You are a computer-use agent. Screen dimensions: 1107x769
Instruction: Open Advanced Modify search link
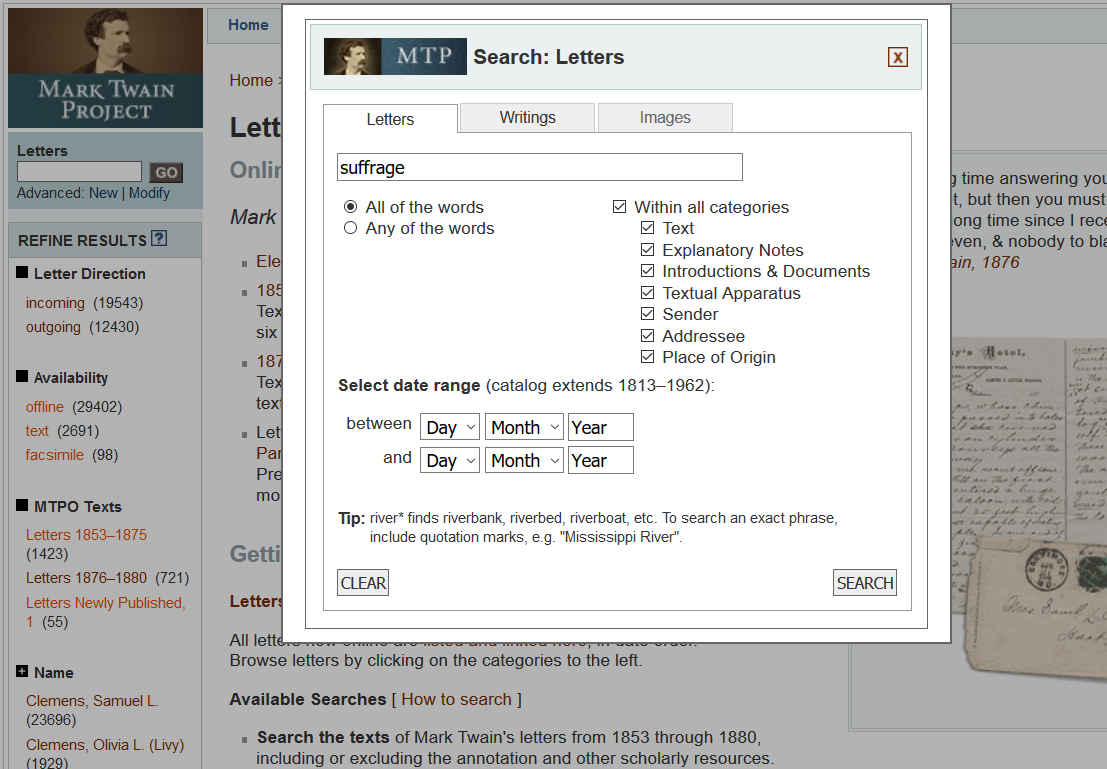tap(149, 193)
